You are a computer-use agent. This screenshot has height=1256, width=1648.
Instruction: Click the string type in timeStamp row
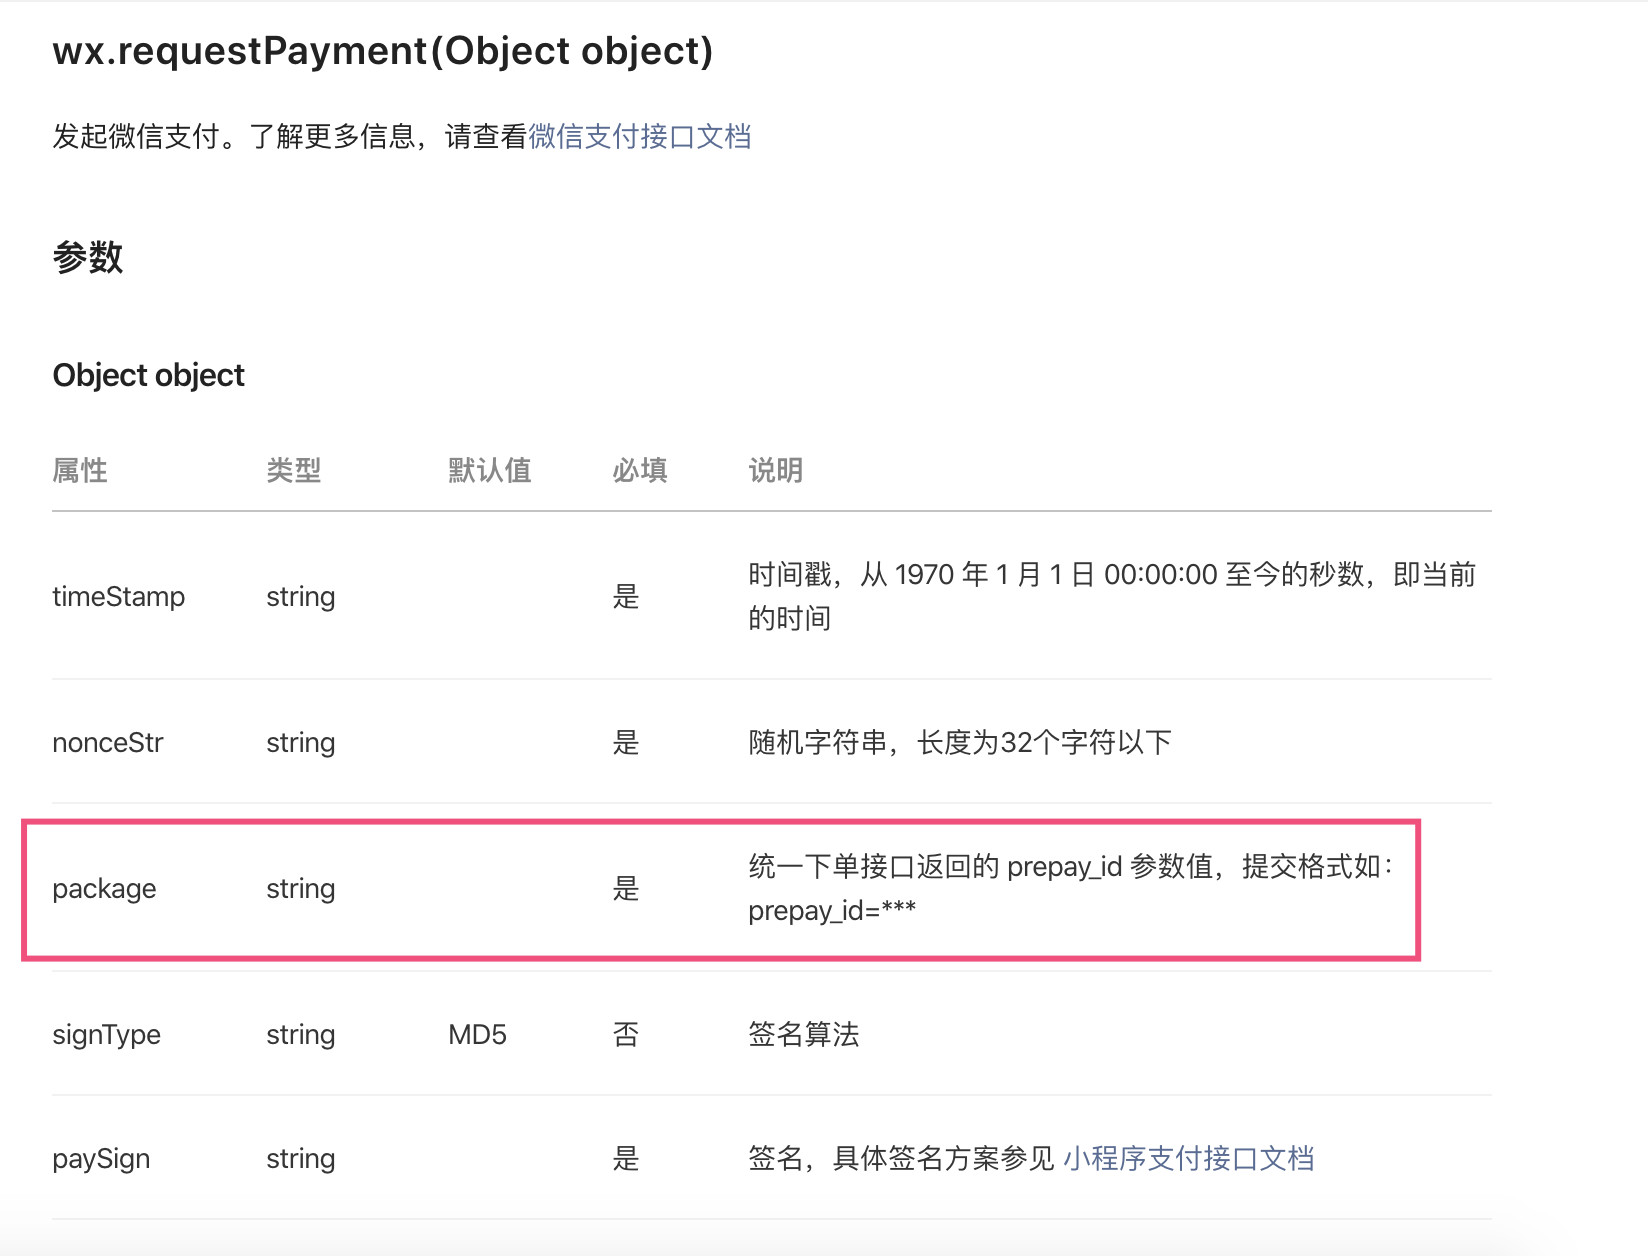point(301,596)
